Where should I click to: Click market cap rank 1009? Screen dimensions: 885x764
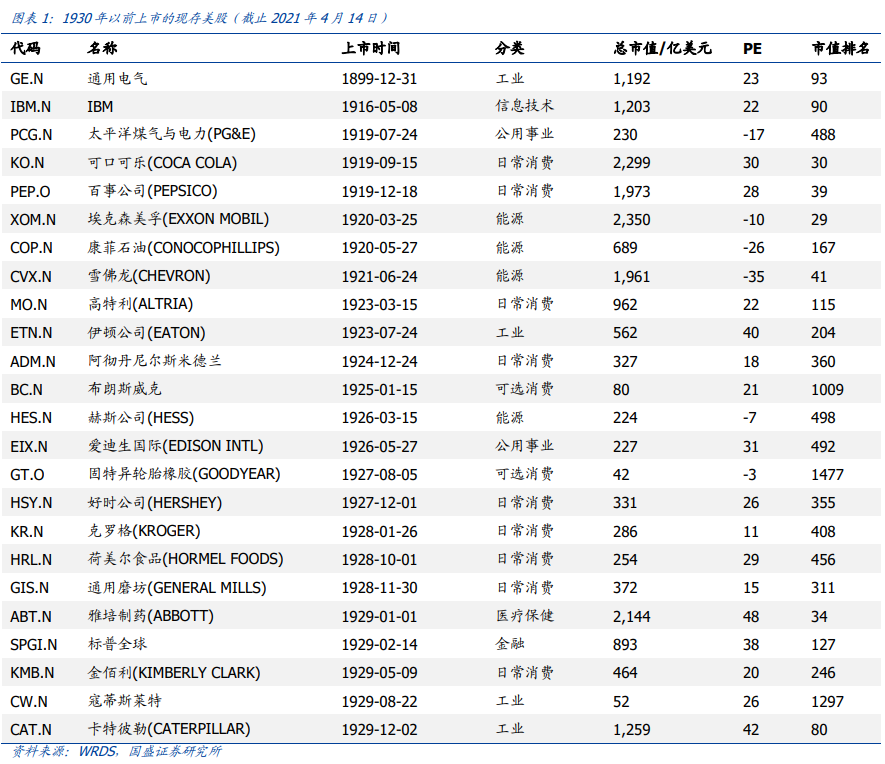827,389
